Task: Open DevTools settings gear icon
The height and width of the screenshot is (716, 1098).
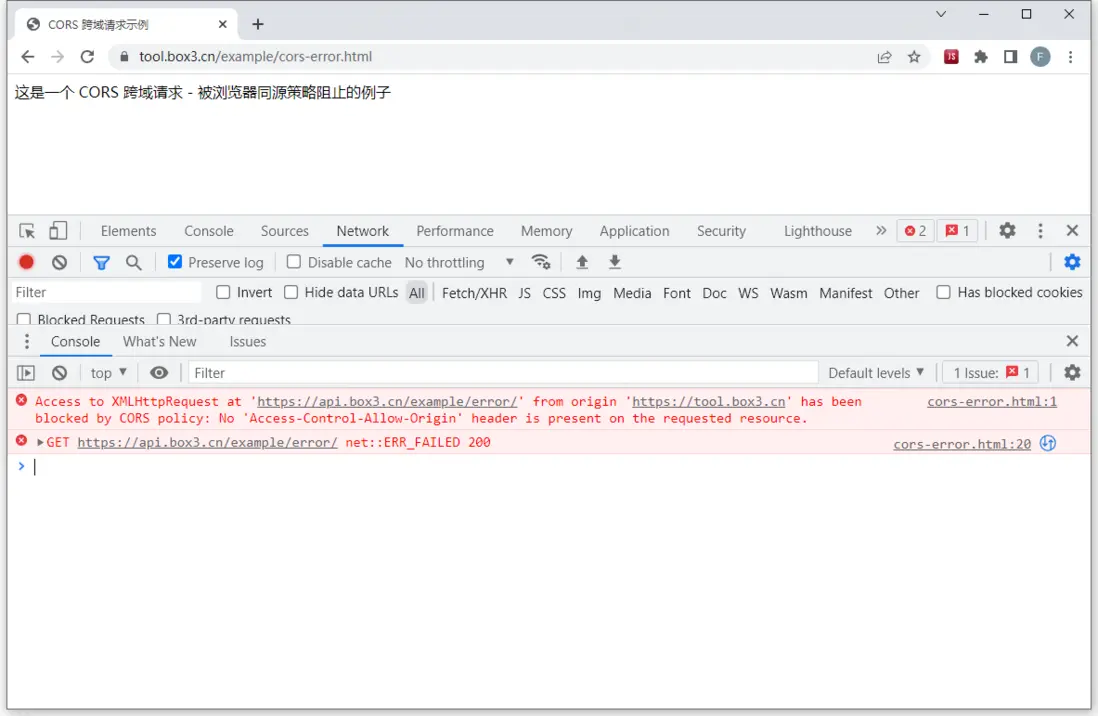Action: pos(1007,230)
